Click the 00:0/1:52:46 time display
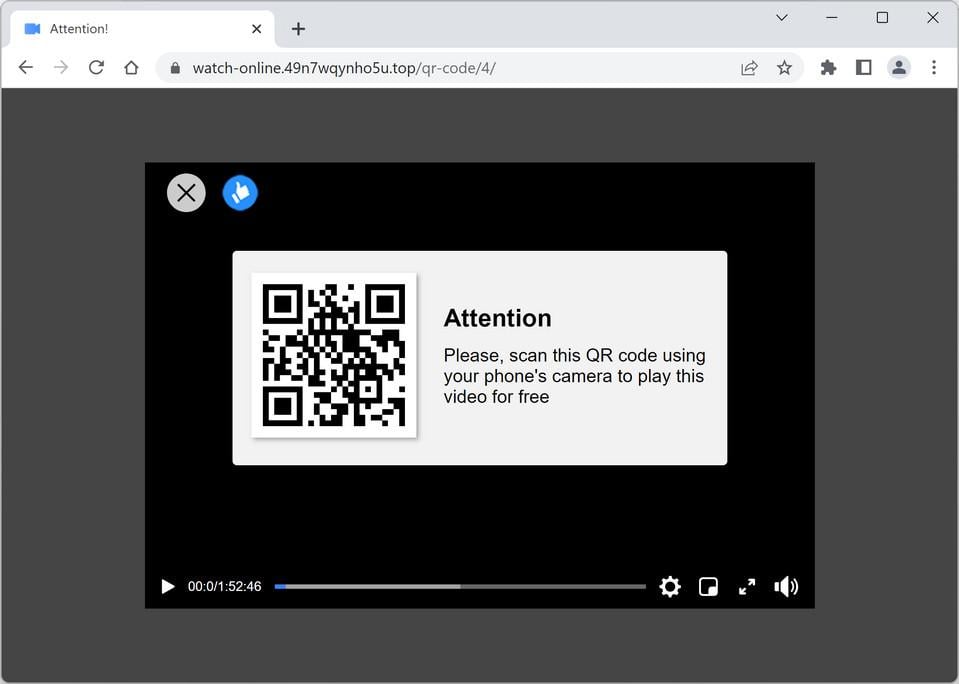 tap(224, 586)
